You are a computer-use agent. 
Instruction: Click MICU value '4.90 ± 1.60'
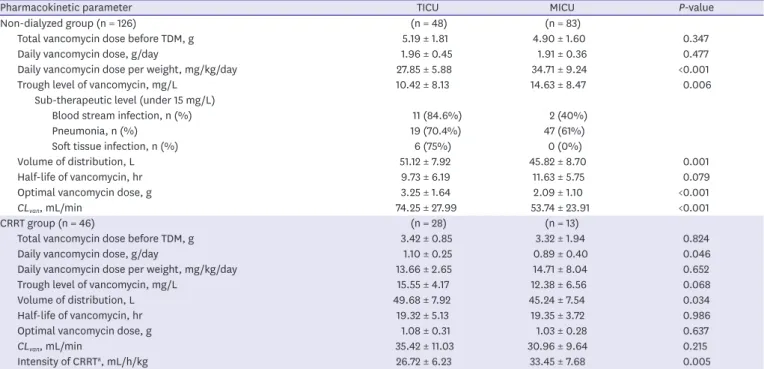[559, 39]
